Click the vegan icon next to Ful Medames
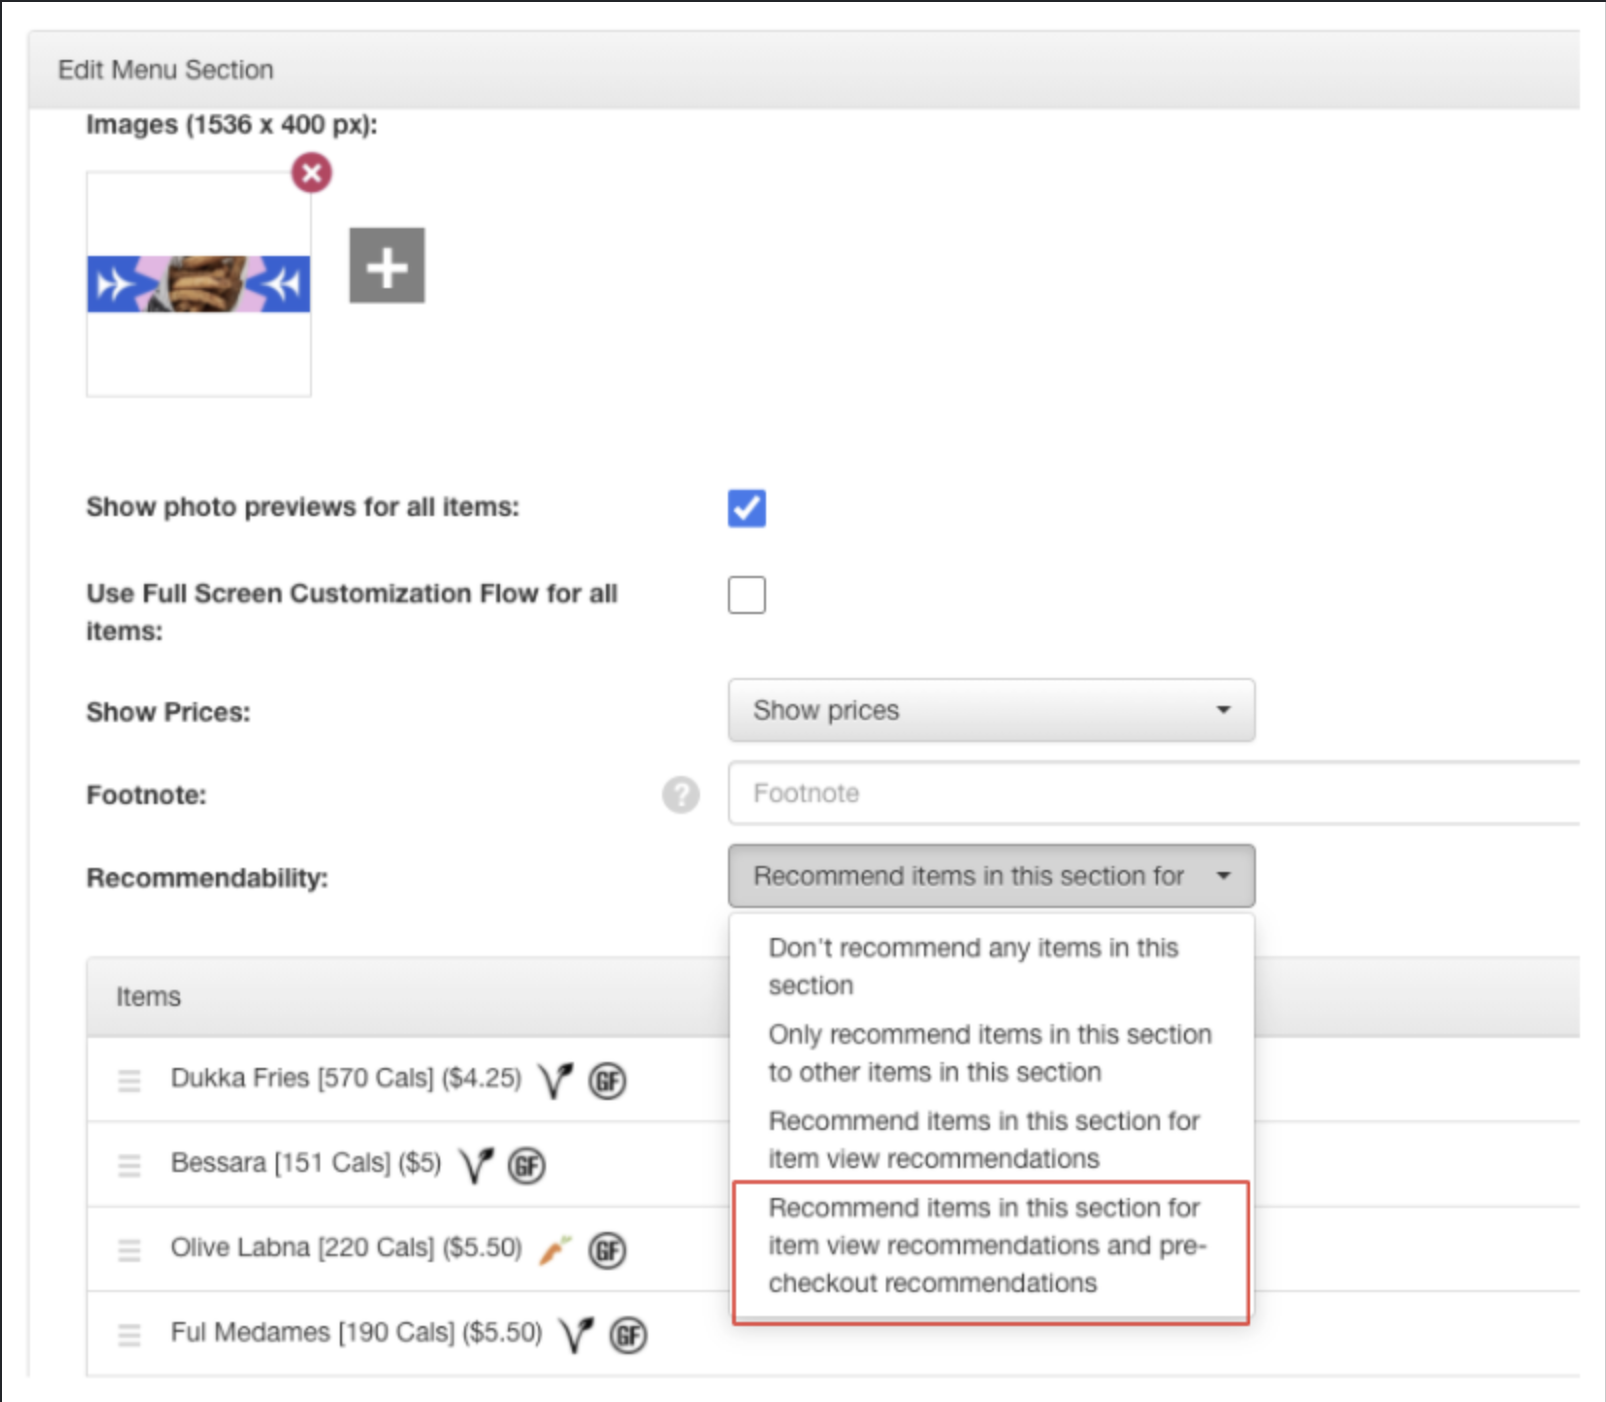 click(577, 1334)
